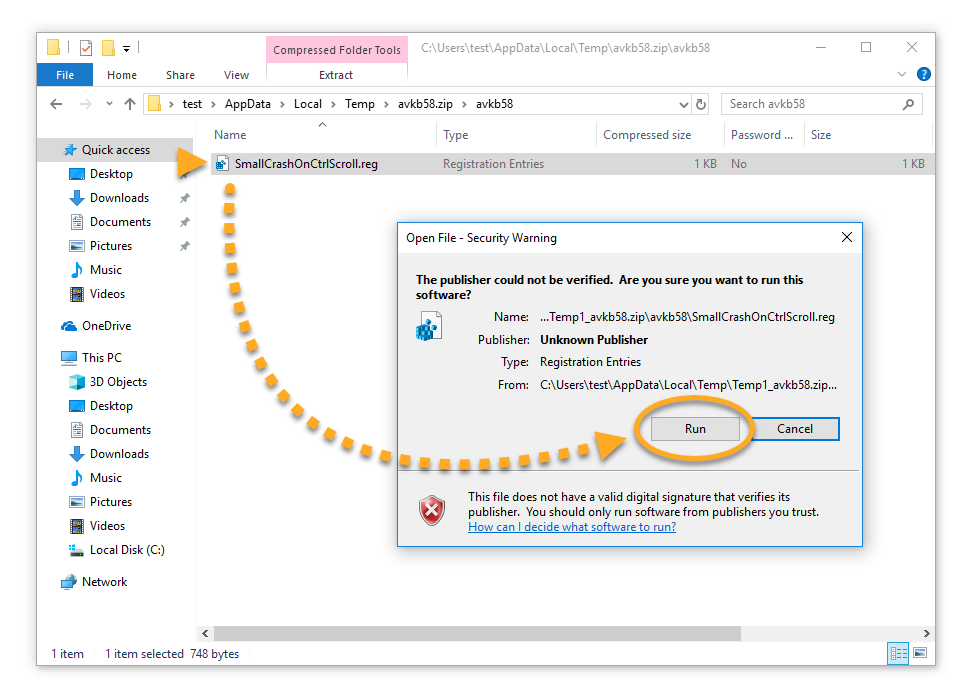Open recent locations dropdown arrow

click(x=109, y=104)
